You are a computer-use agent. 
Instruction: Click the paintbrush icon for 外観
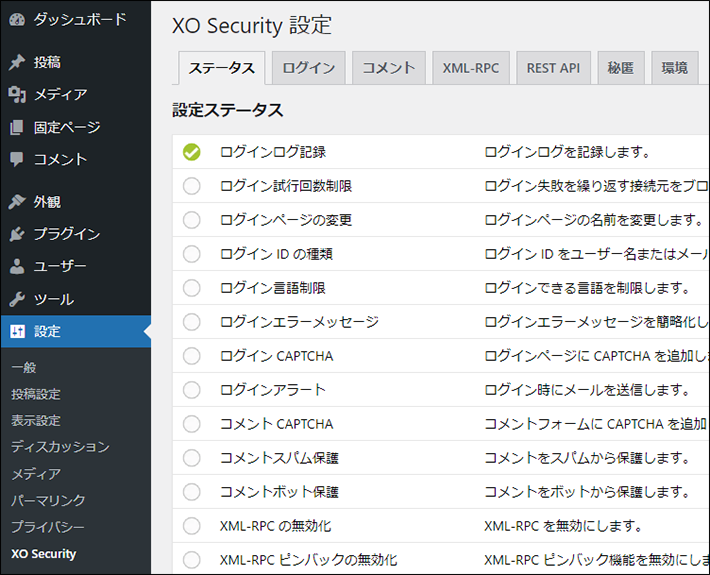point(17,202)
